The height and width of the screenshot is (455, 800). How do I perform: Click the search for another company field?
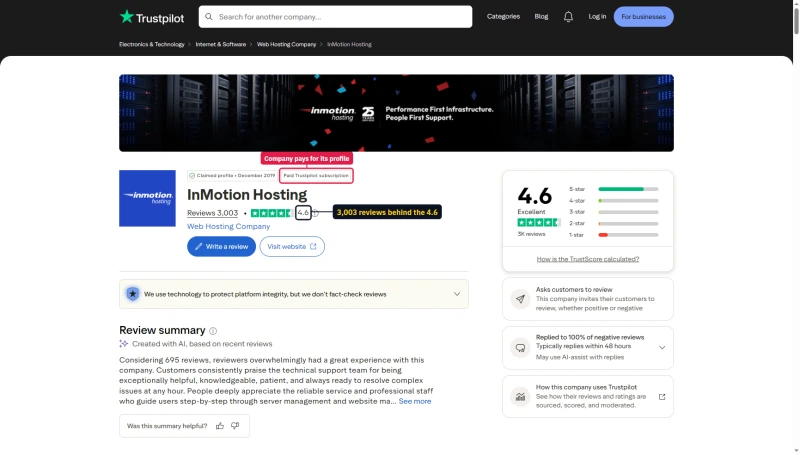point(335,17)
